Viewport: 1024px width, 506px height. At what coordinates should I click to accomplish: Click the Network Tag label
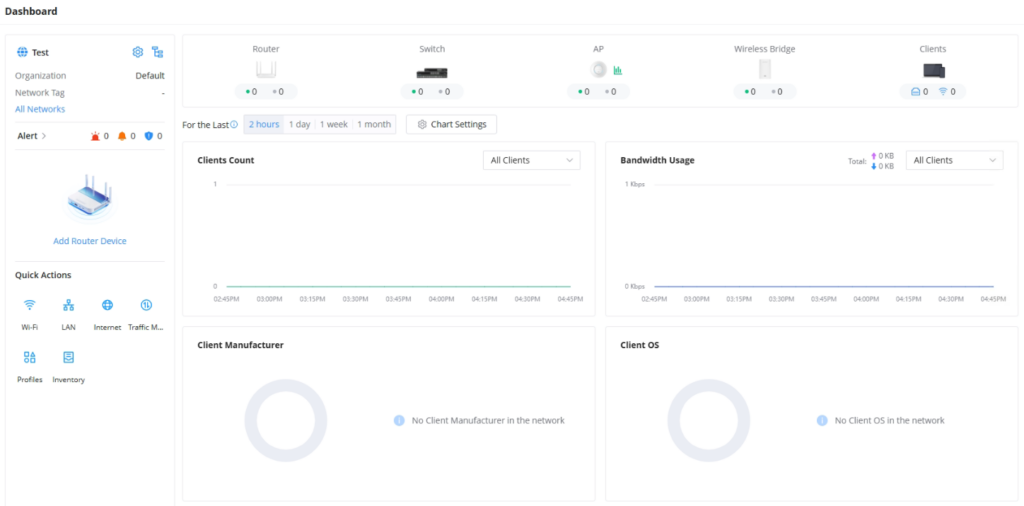click(40, 93)
